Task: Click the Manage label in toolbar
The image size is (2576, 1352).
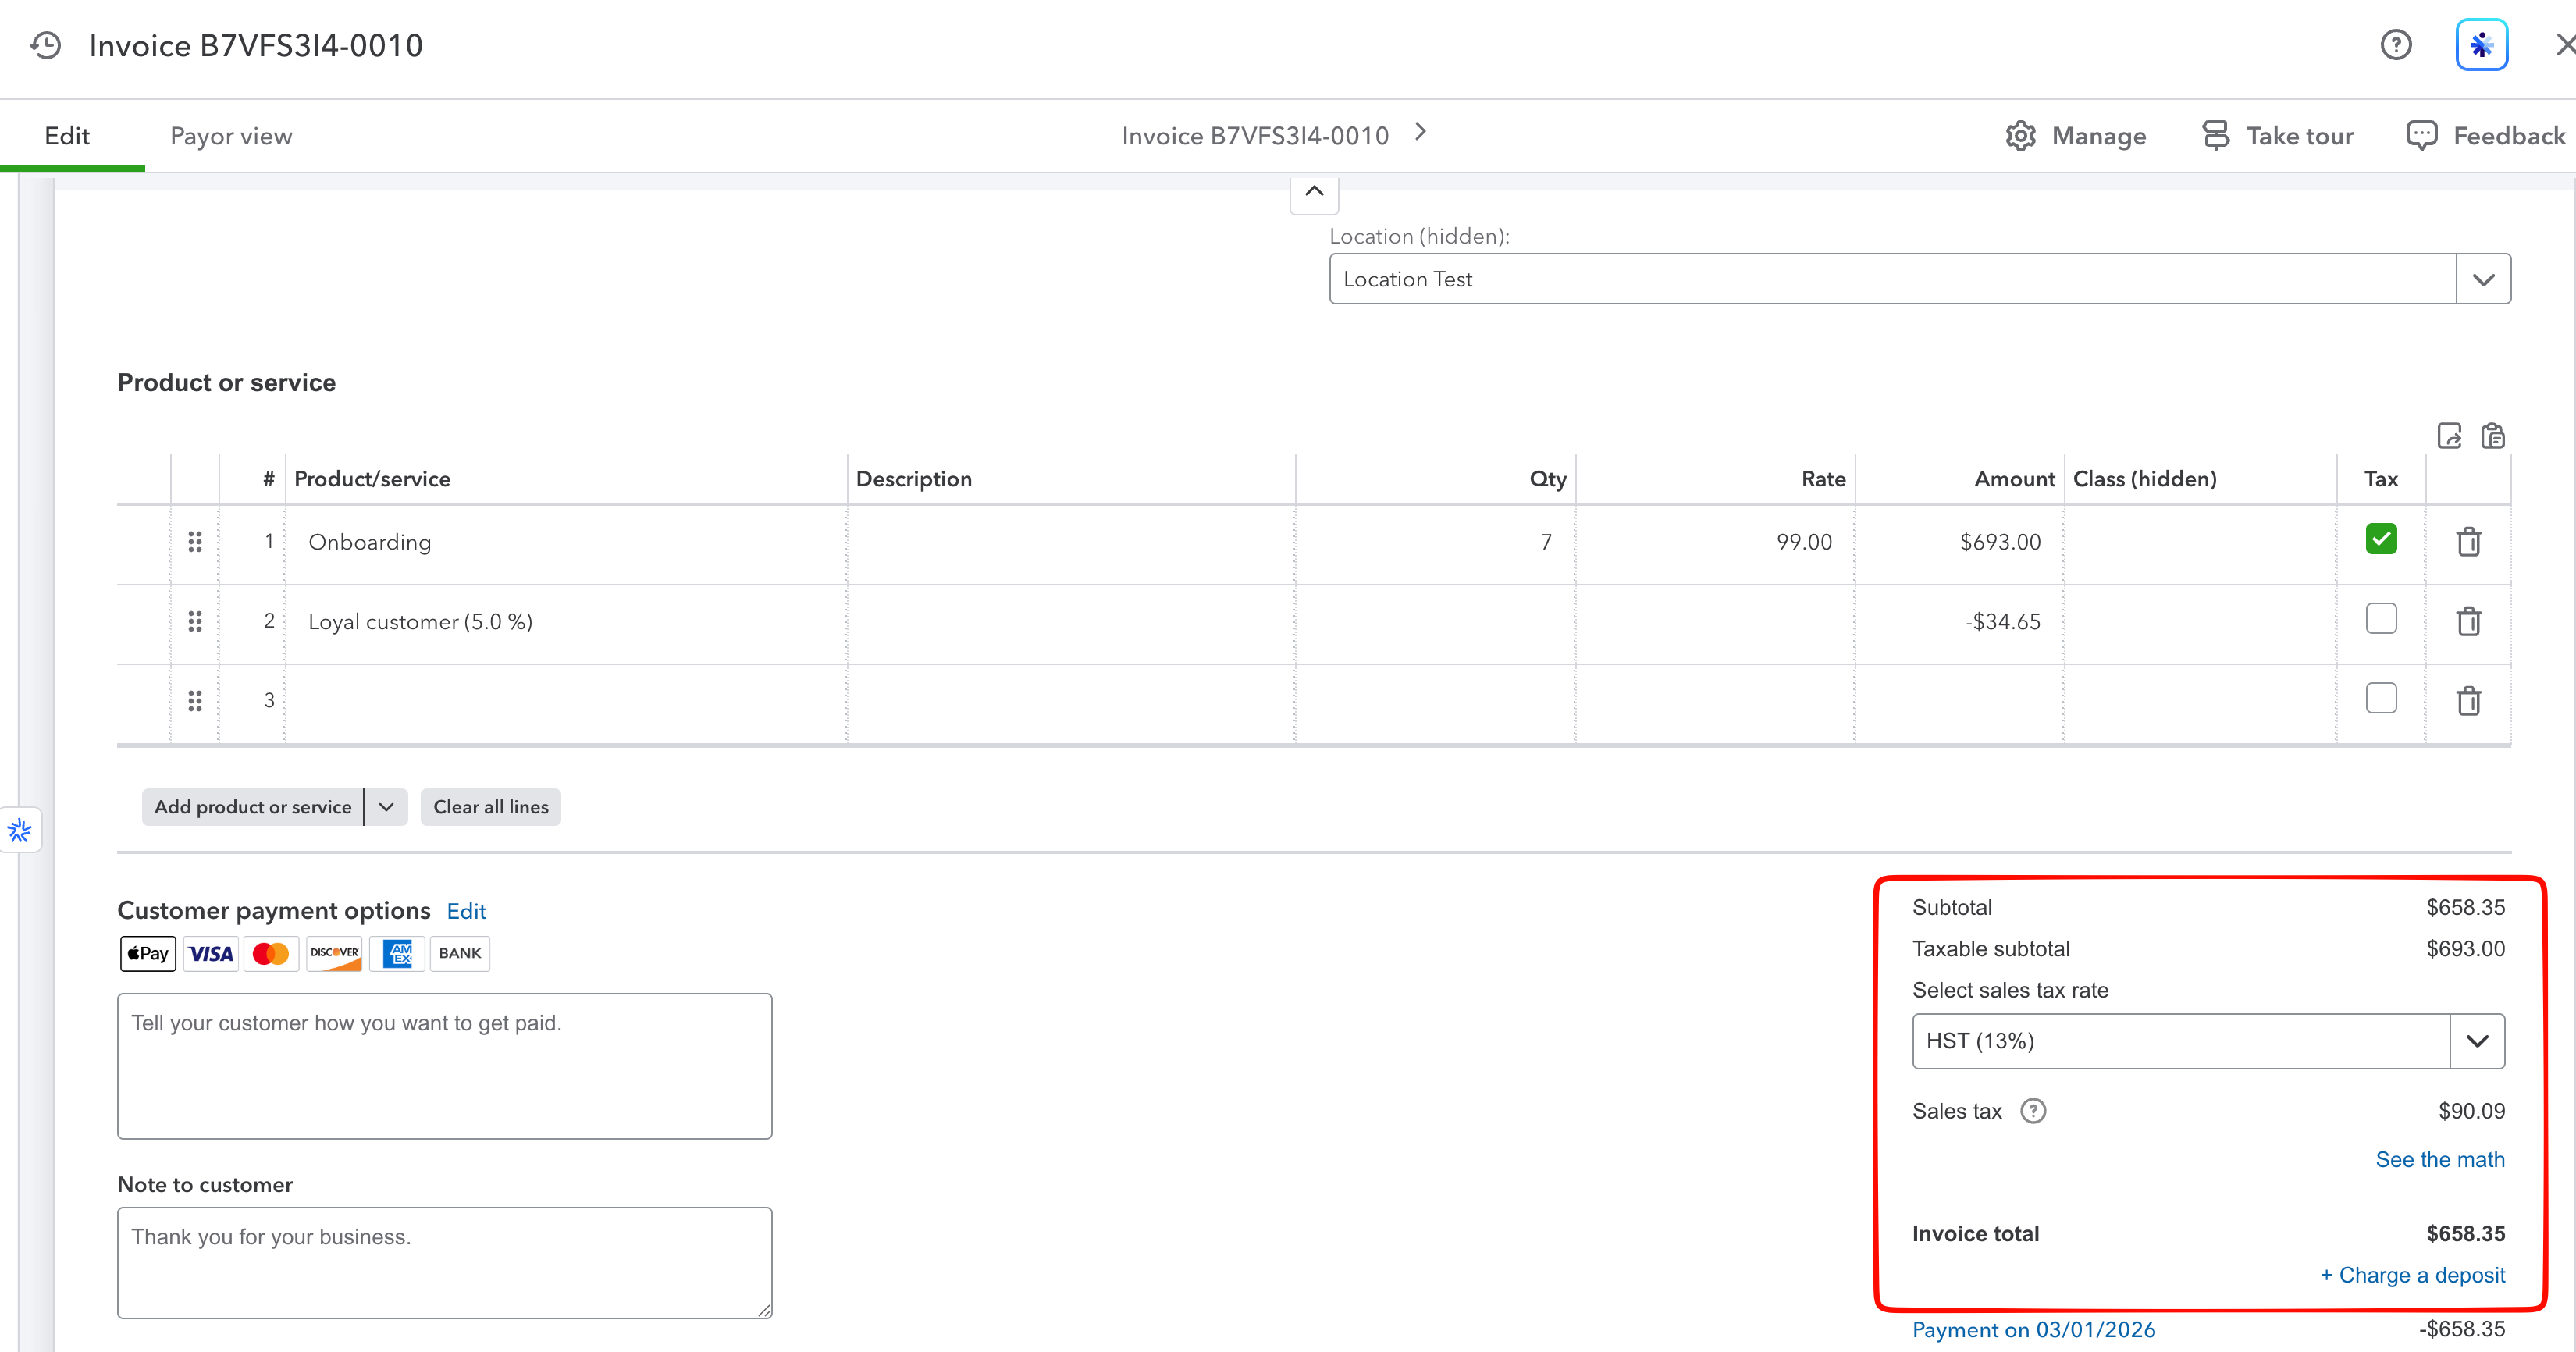Action: click(2099, 136)
